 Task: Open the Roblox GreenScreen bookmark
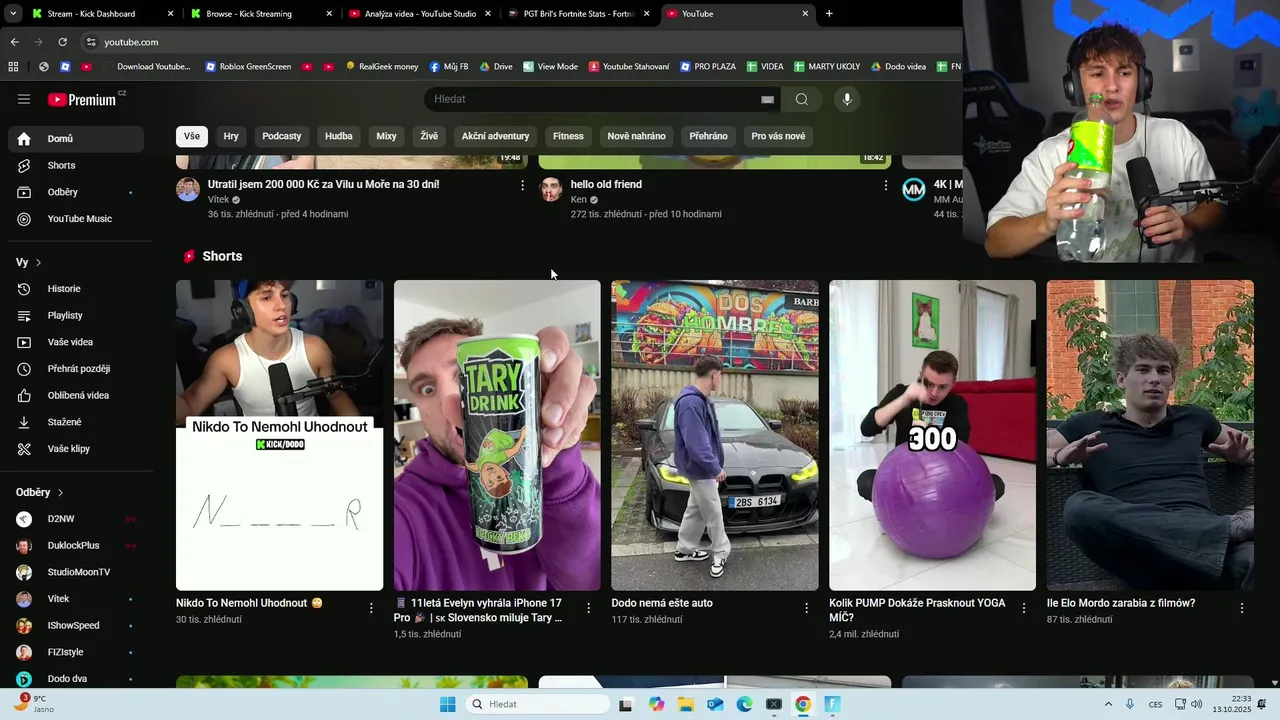click(248, 67)
